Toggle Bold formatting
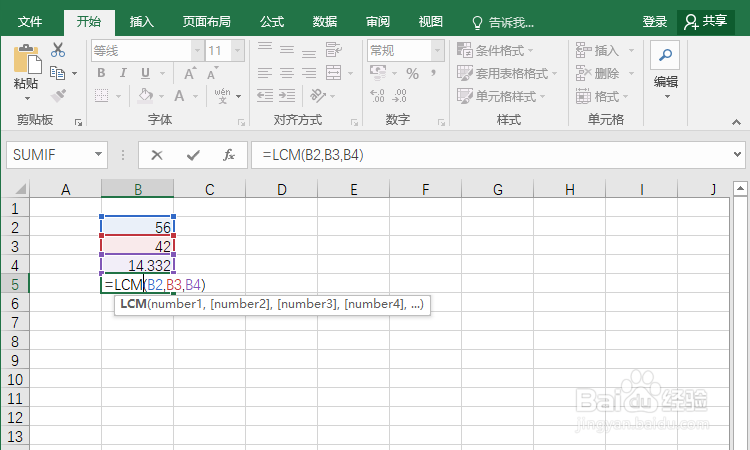This screenshot has height=450, width=750. click(x=101, y=73)
